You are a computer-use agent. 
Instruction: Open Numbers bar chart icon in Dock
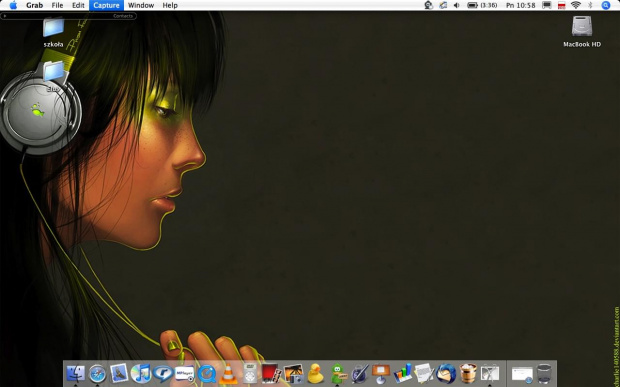(403, 374)
